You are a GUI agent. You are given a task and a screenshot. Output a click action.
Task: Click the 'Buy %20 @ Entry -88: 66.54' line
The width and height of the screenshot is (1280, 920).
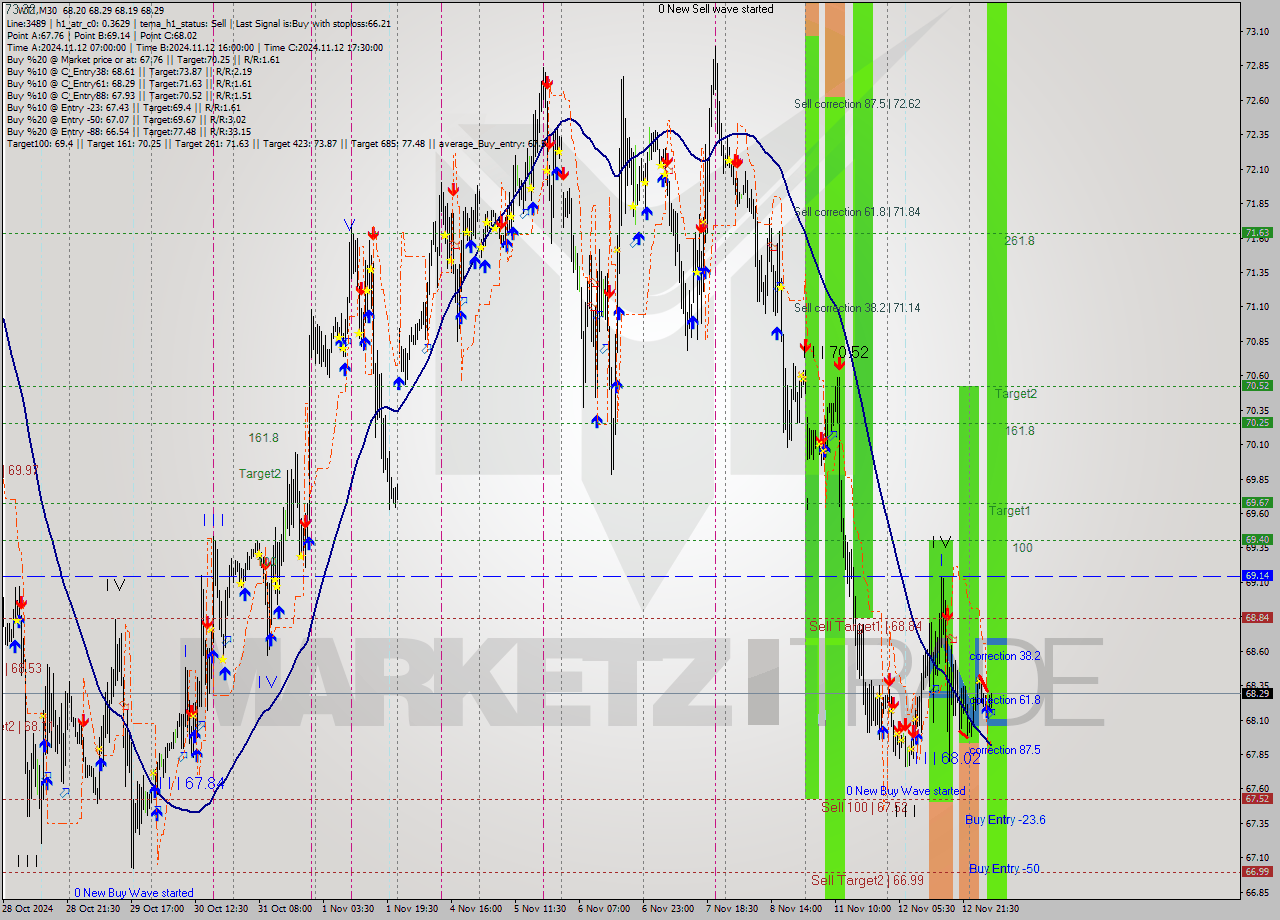128,132
